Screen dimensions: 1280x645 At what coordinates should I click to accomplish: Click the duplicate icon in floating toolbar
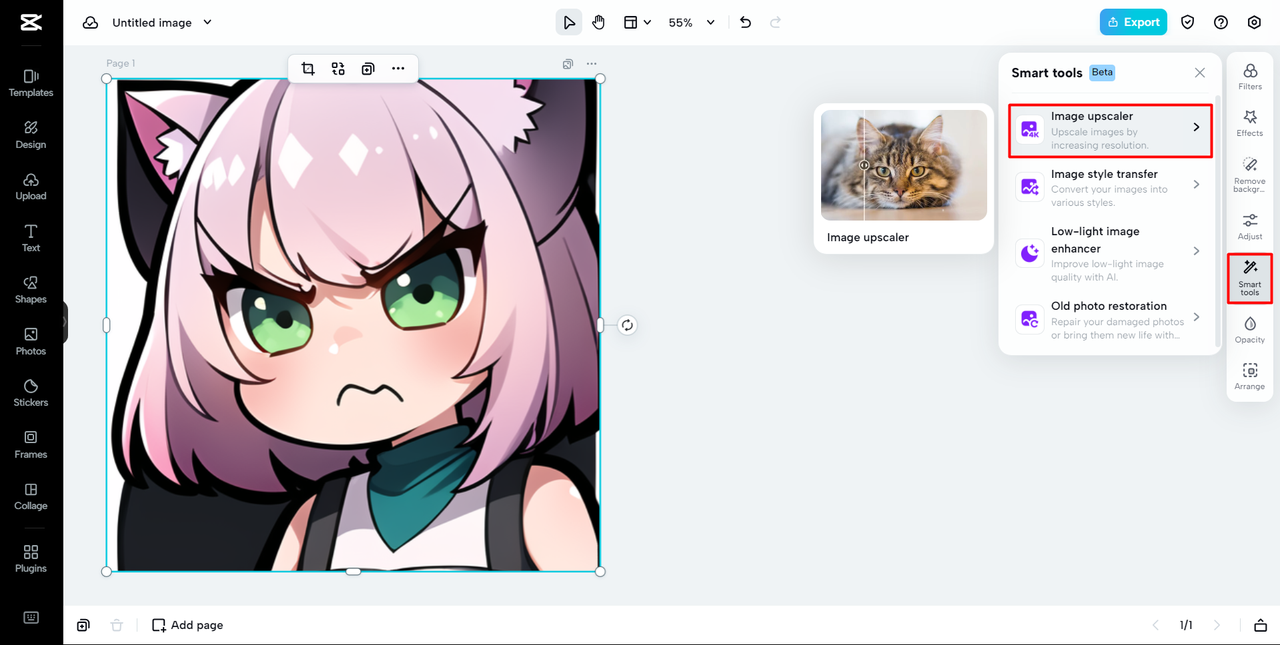[x=368, y=68]
